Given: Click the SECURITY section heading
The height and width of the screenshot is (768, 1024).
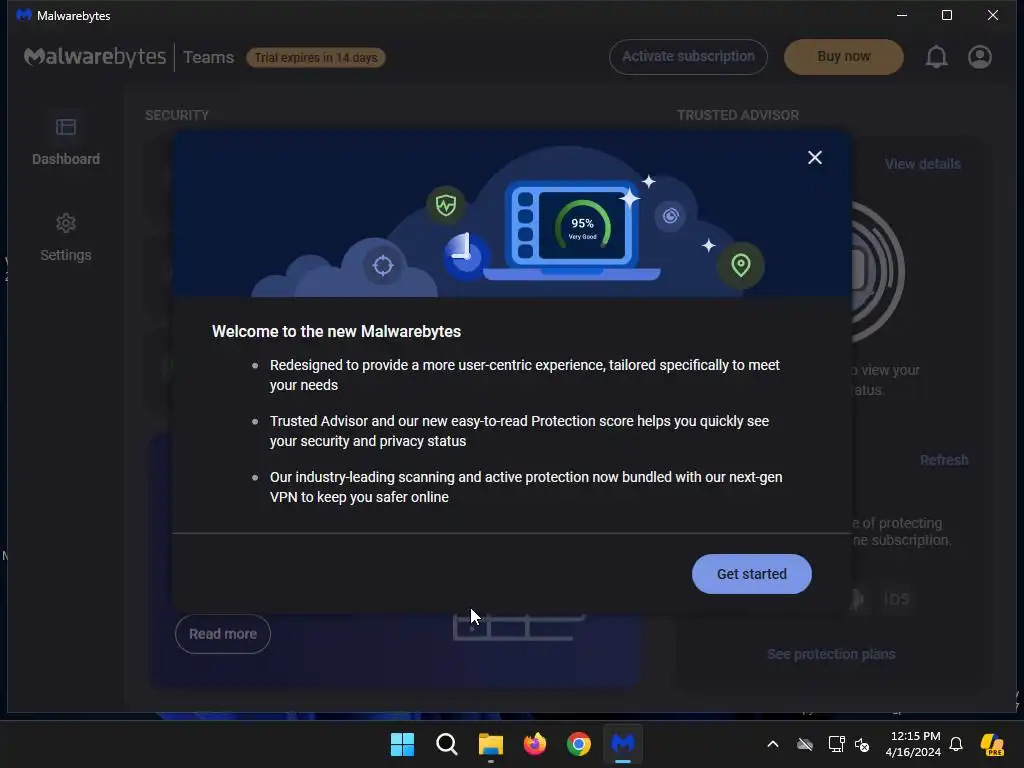Looking at the screenshot, I should tap(177, 115).
